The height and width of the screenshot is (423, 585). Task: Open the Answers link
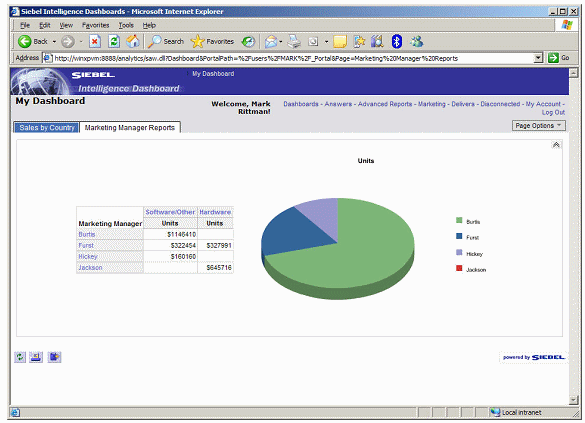click(x=338, y=104)
